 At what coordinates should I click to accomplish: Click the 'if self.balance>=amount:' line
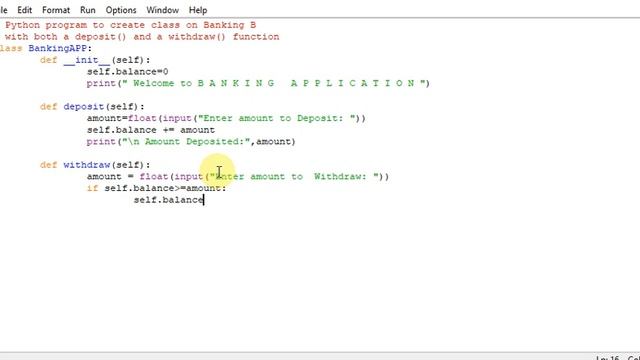coord(156,188)
